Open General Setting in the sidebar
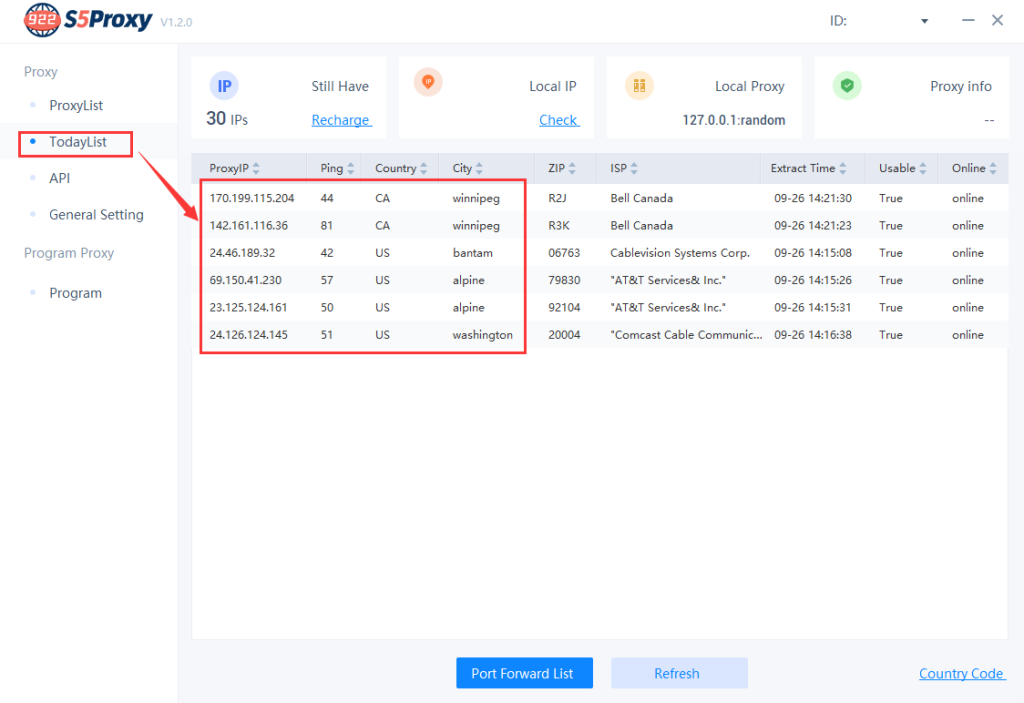 pyautogui.click(x=96, y=214)
